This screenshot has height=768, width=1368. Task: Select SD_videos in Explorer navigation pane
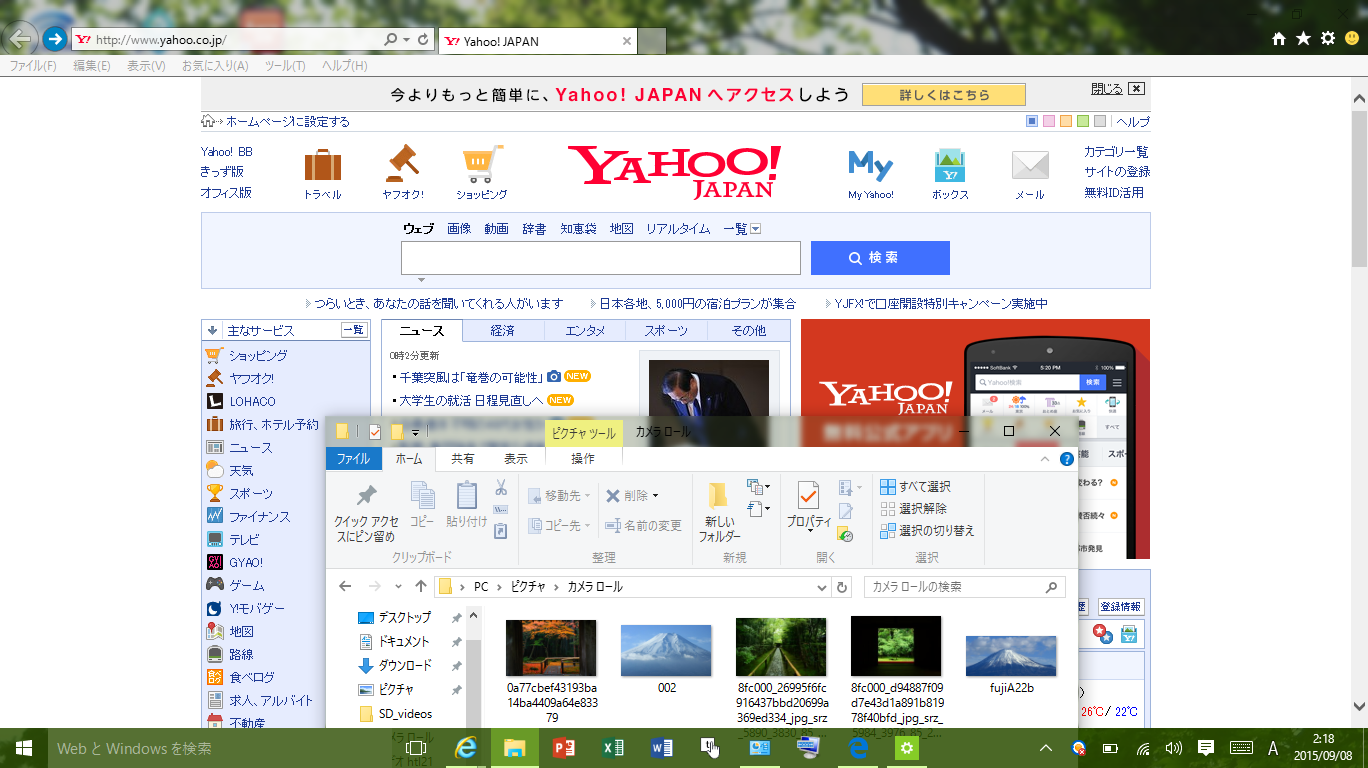[405, 713]
